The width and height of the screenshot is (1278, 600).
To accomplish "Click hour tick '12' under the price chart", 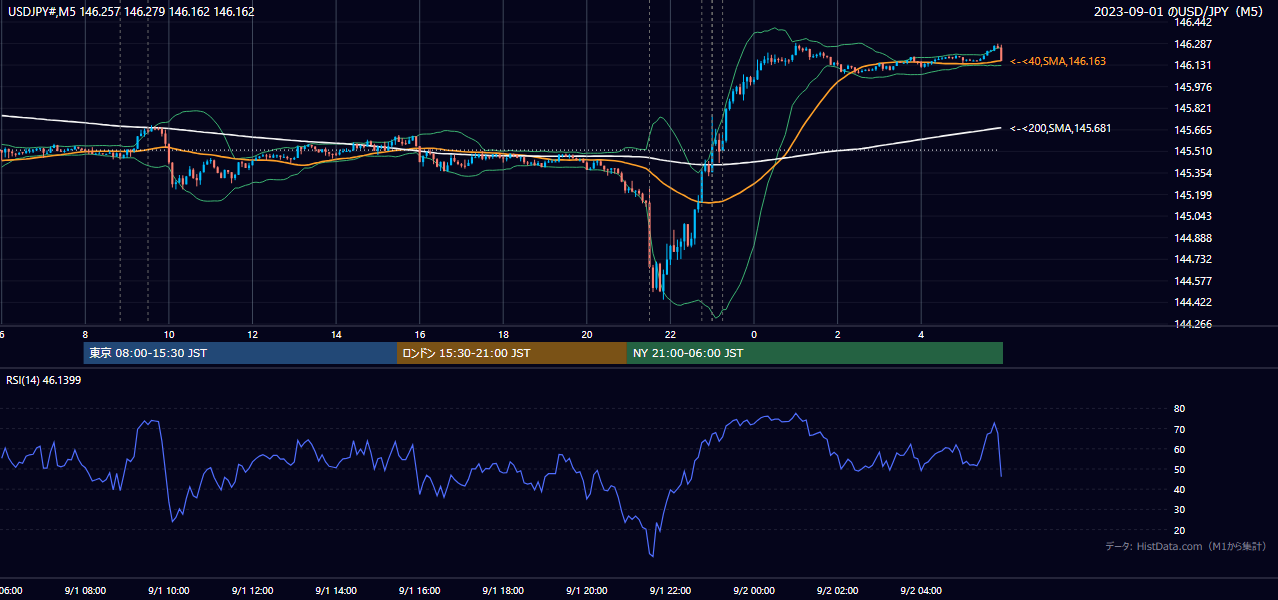I will (x=252, y=335).
